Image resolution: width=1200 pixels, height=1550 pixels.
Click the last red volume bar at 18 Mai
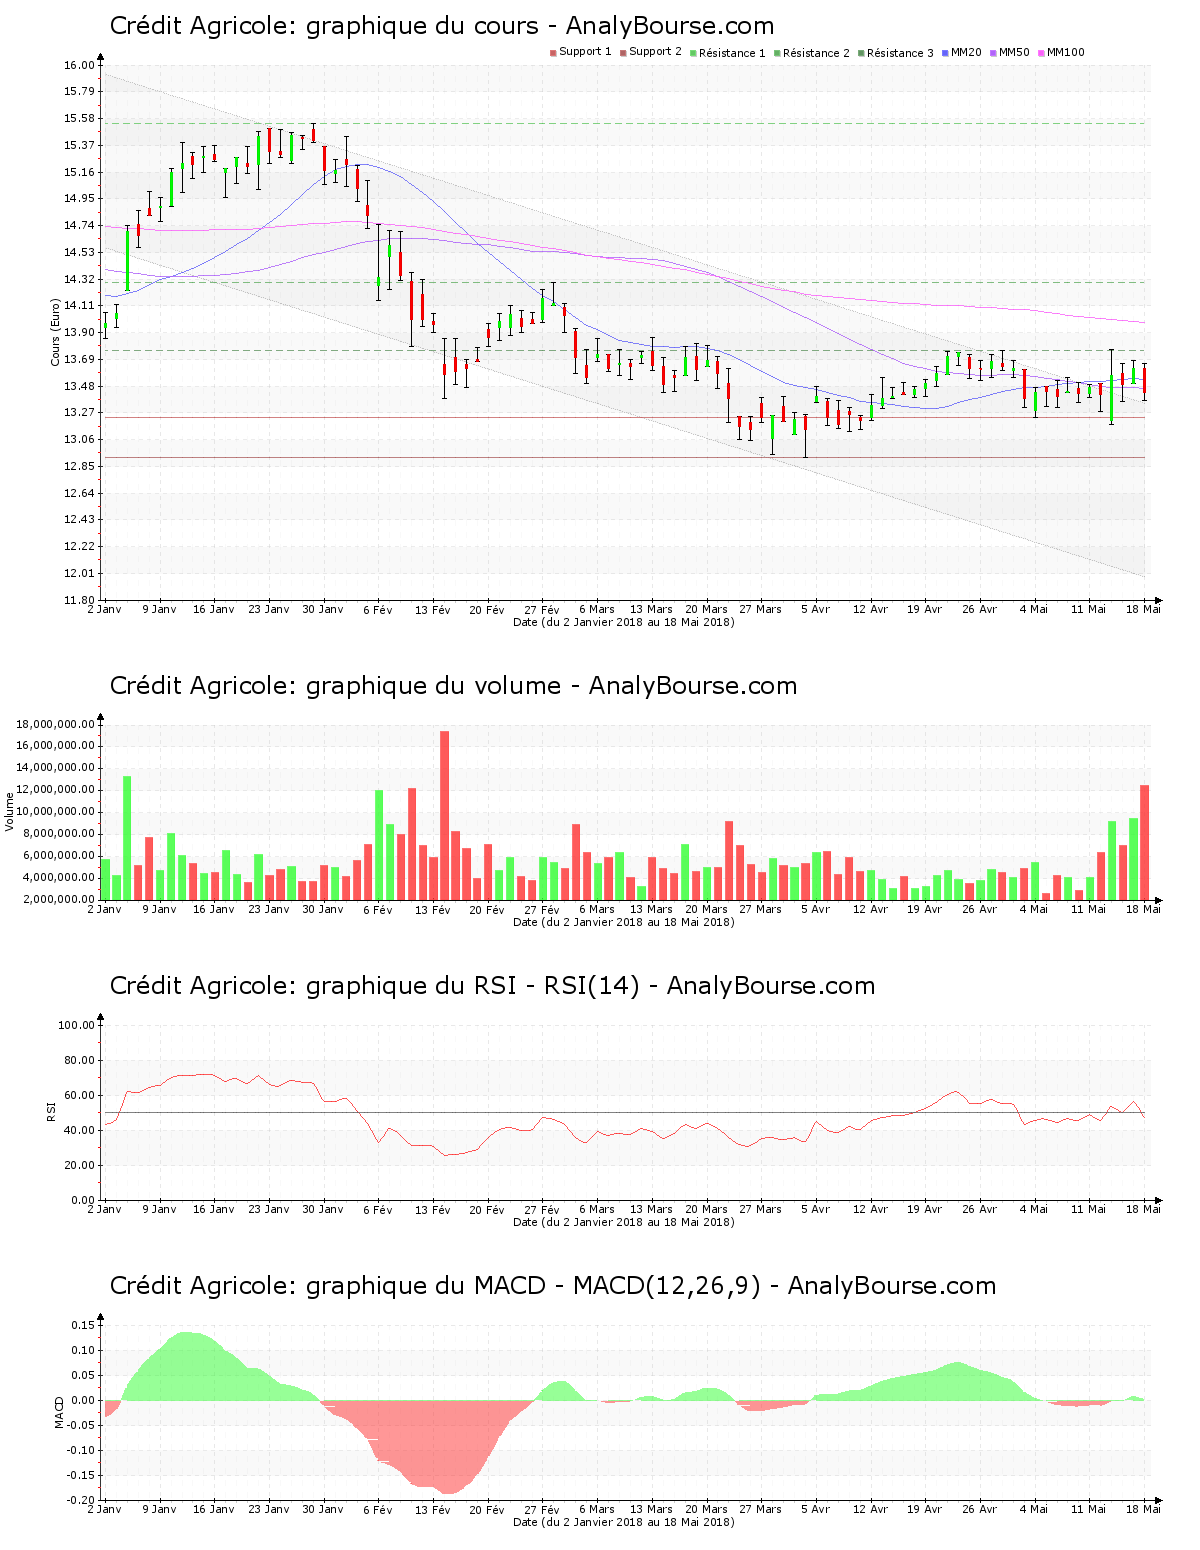click(x=1145, y=842)
